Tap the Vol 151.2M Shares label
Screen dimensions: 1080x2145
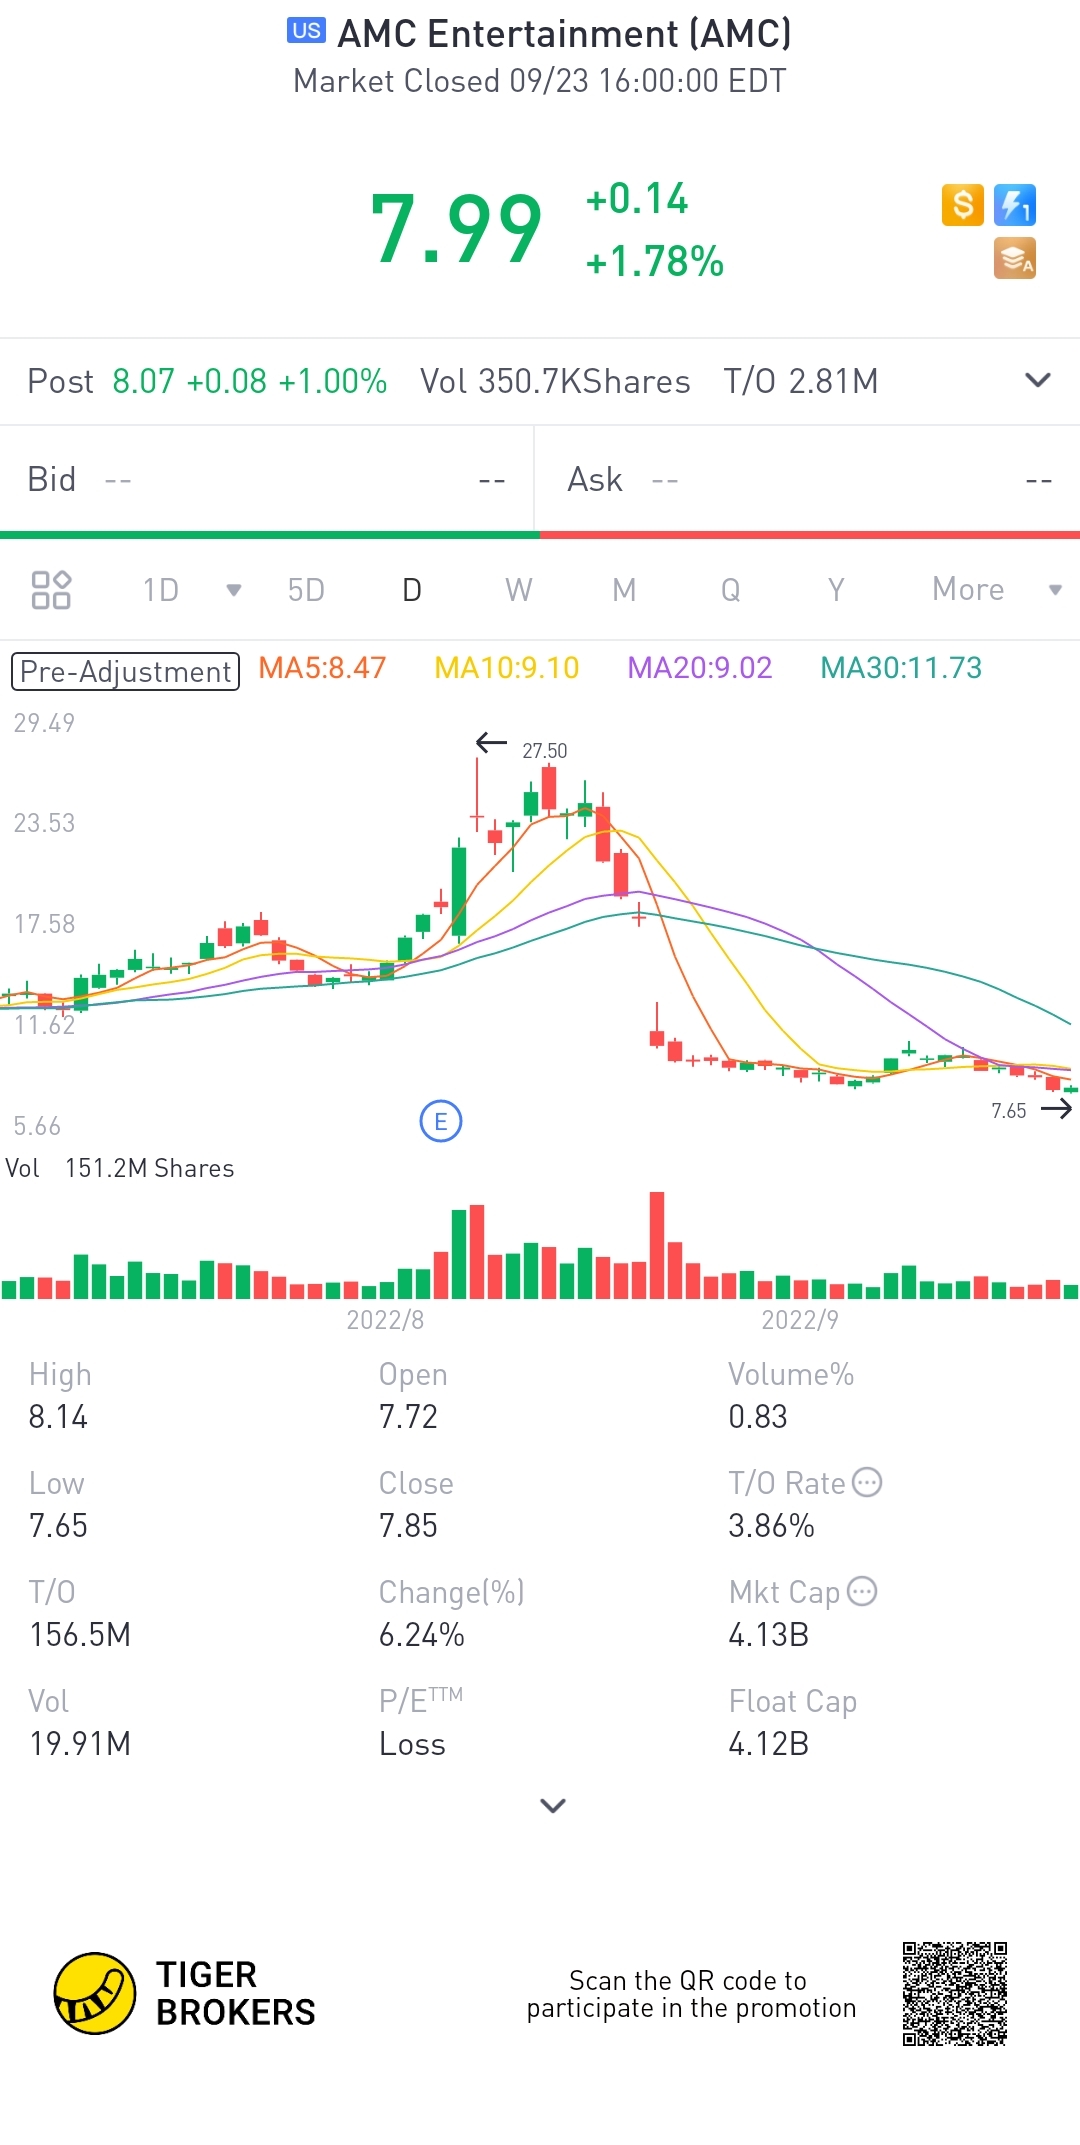pos(120,1168)
